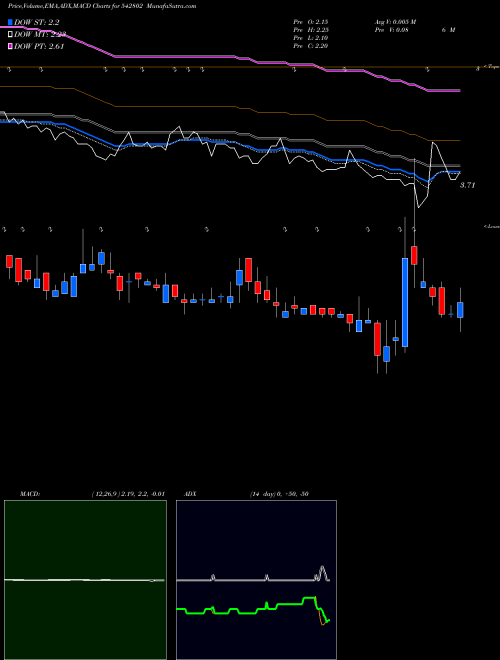Open the green MACD indicator chart
This screenshot has height=660, width=500.
click(85, 580)
